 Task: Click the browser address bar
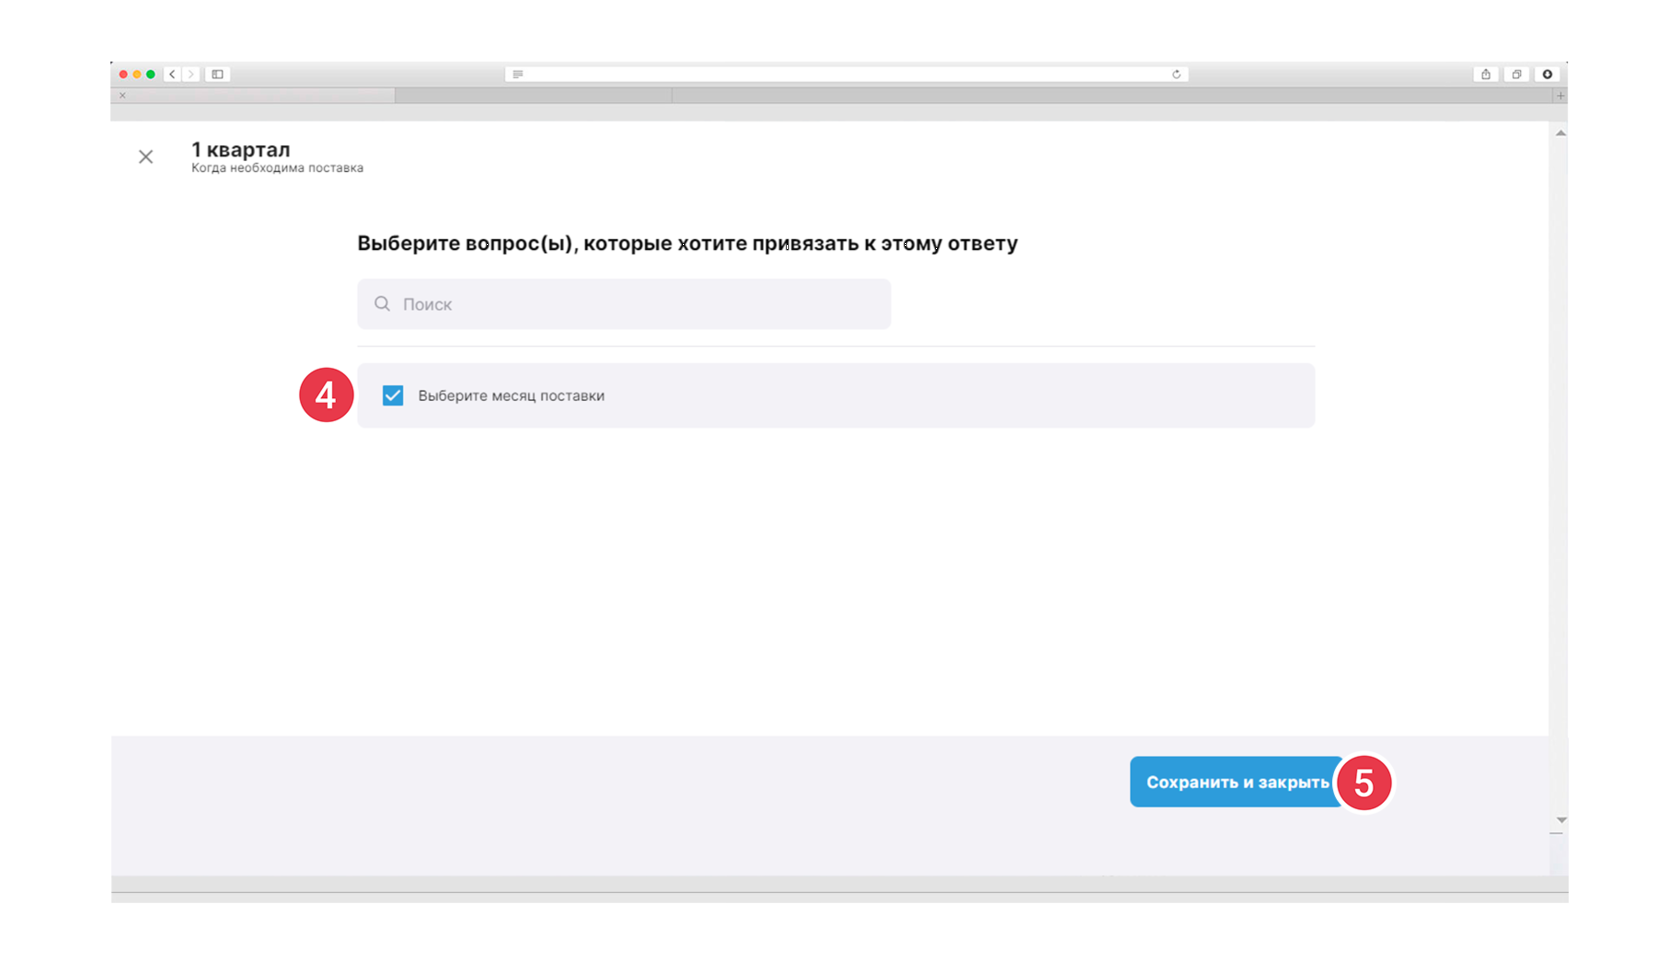(846, 74)
